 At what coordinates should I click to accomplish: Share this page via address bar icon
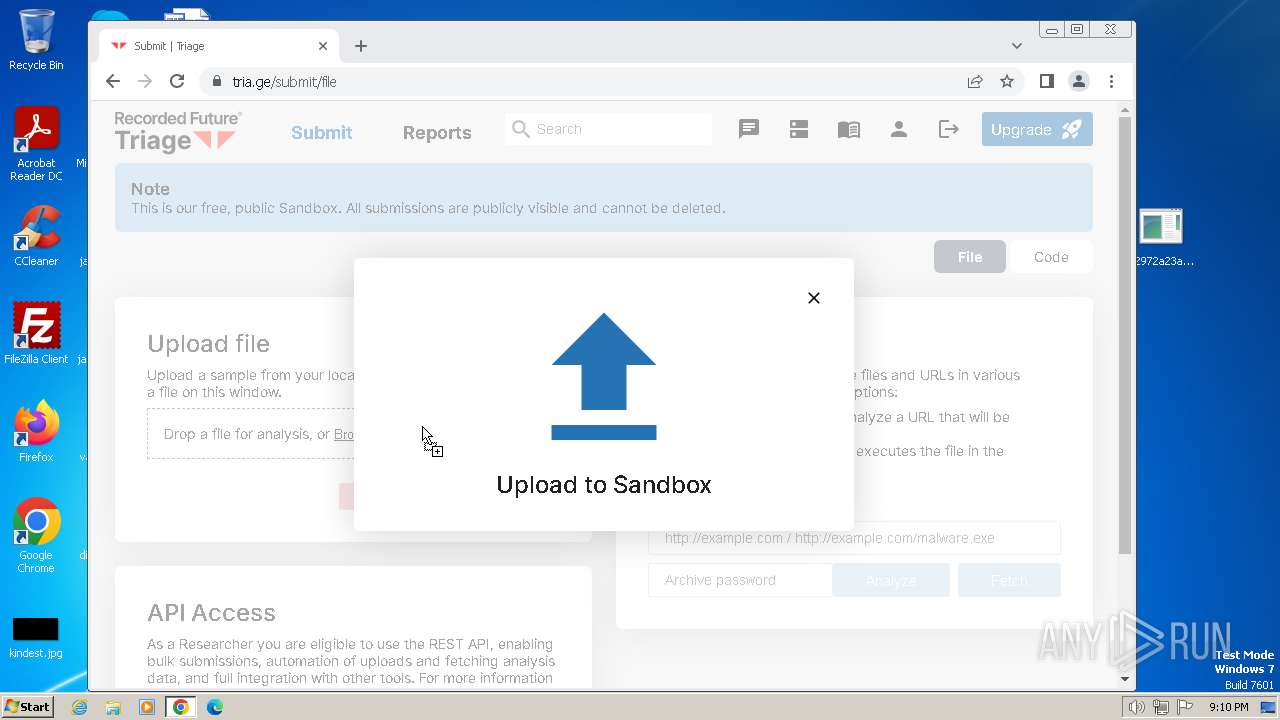click(975, 82)
